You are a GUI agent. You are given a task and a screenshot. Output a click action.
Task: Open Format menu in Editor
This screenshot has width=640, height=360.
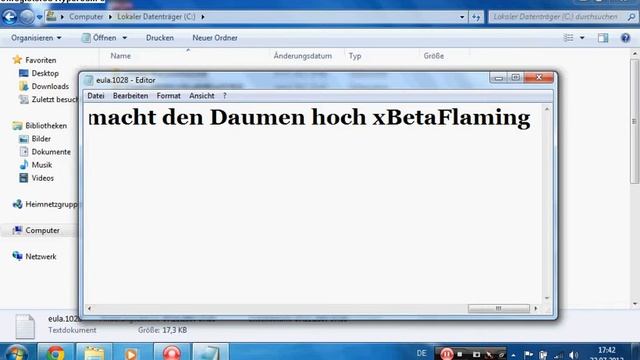(168, 96)
